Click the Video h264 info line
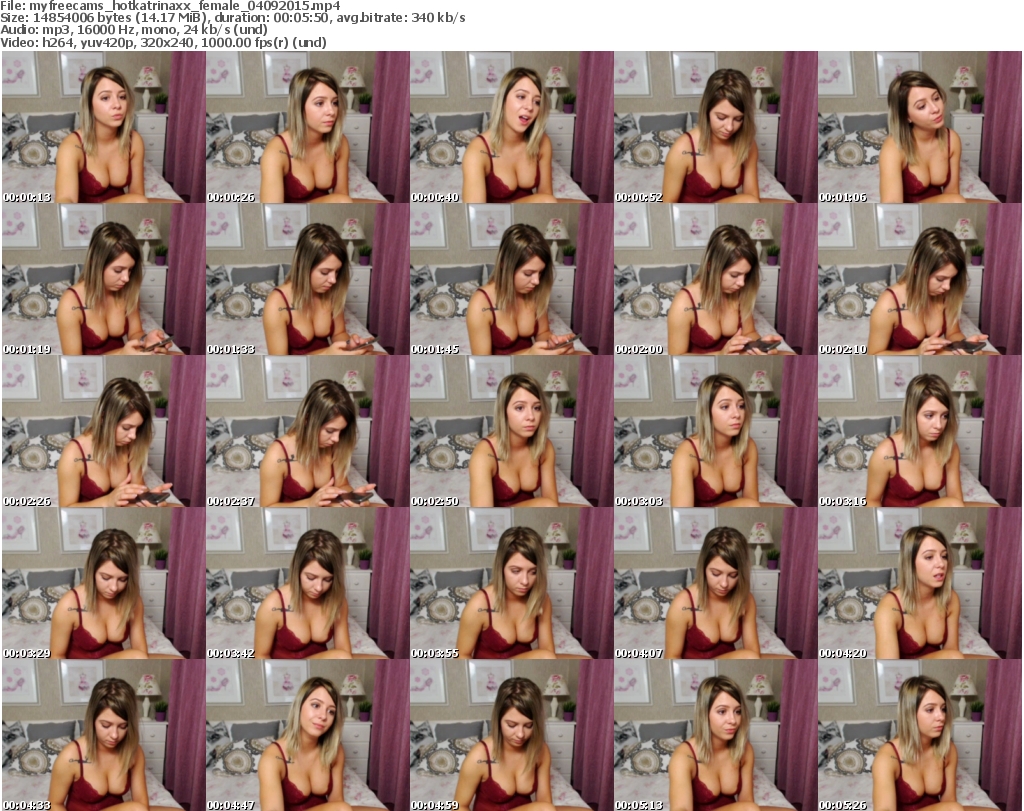This screenshot has width=1024, height=811. point(163,42)
